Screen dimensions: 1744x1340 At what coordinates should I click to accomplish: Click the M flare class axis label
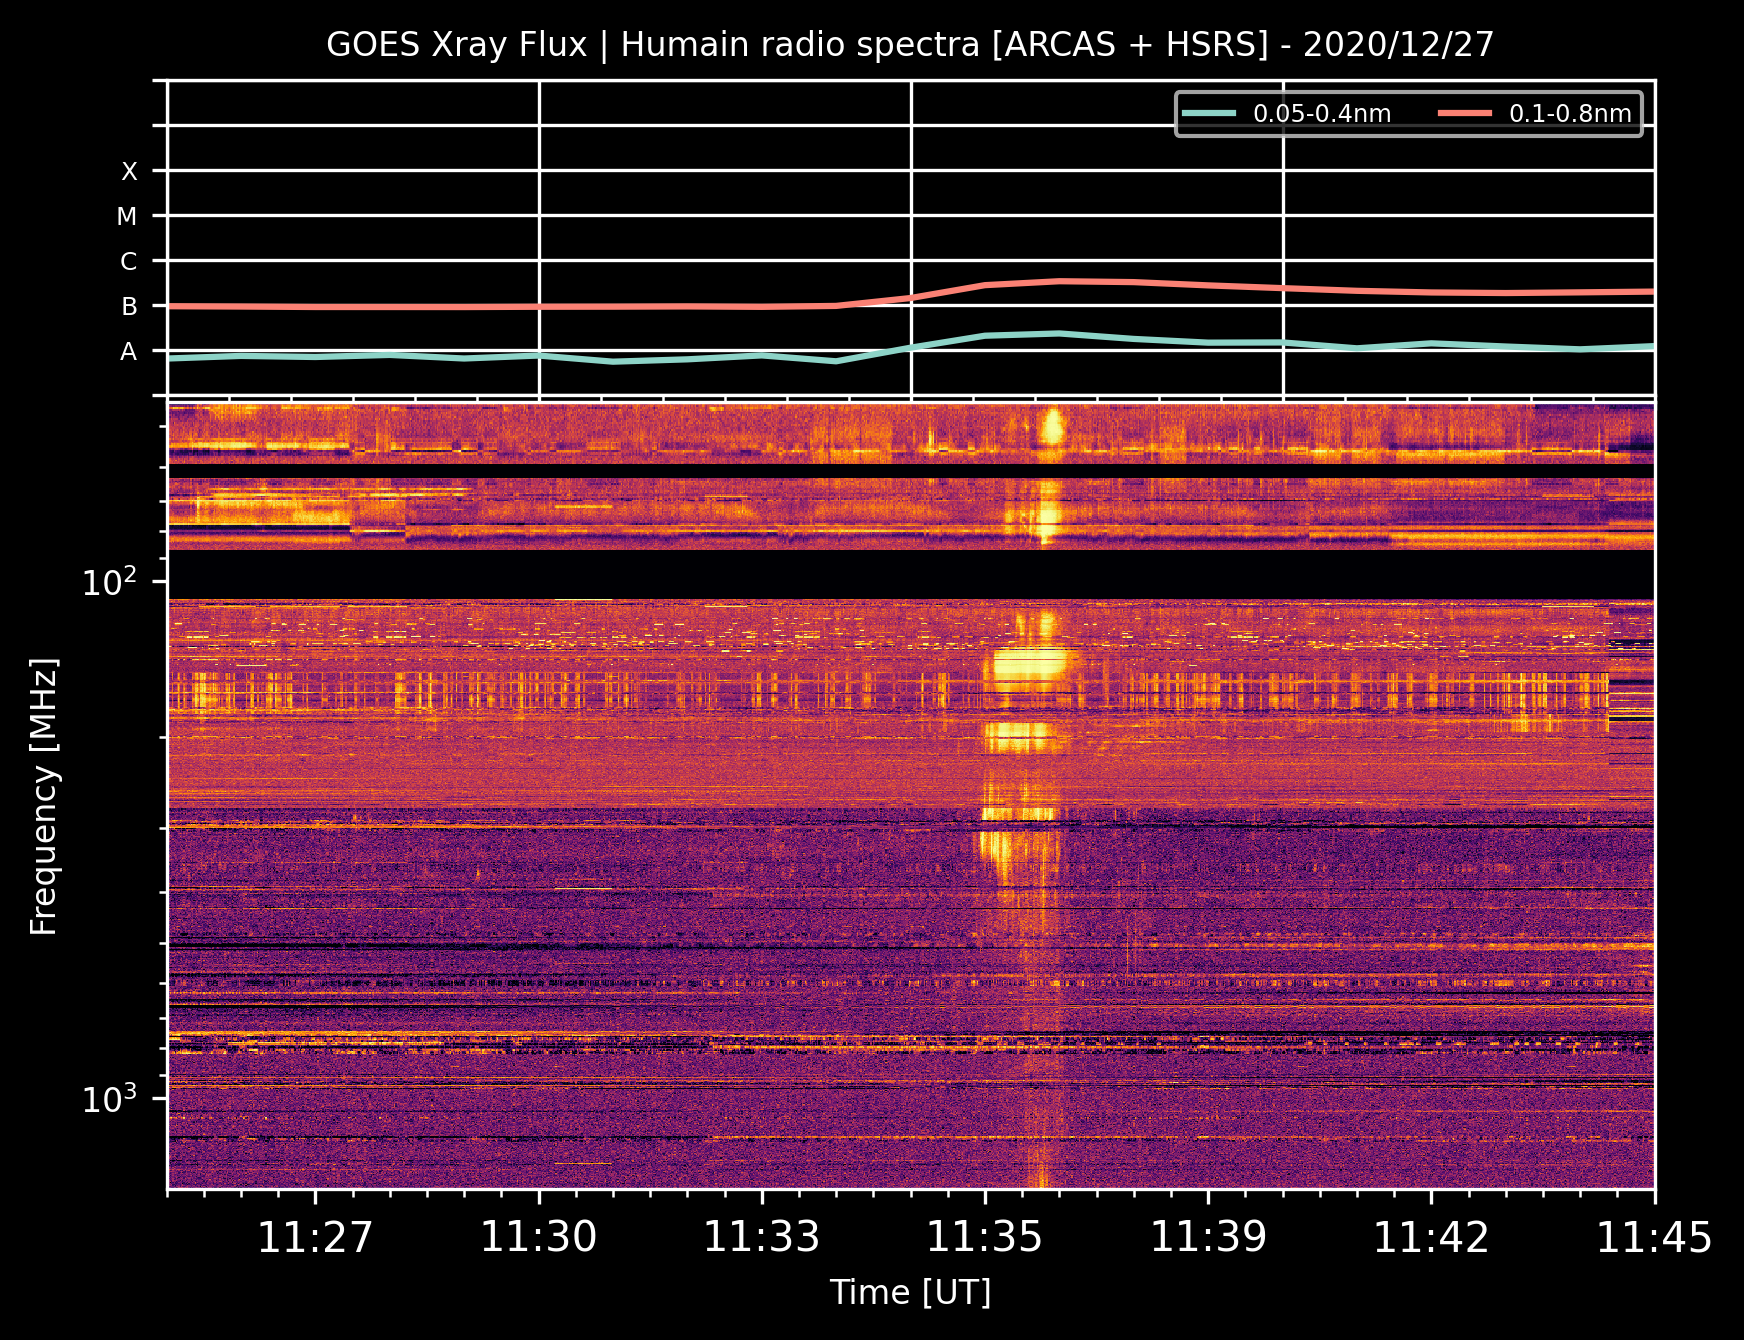(127, 217)
